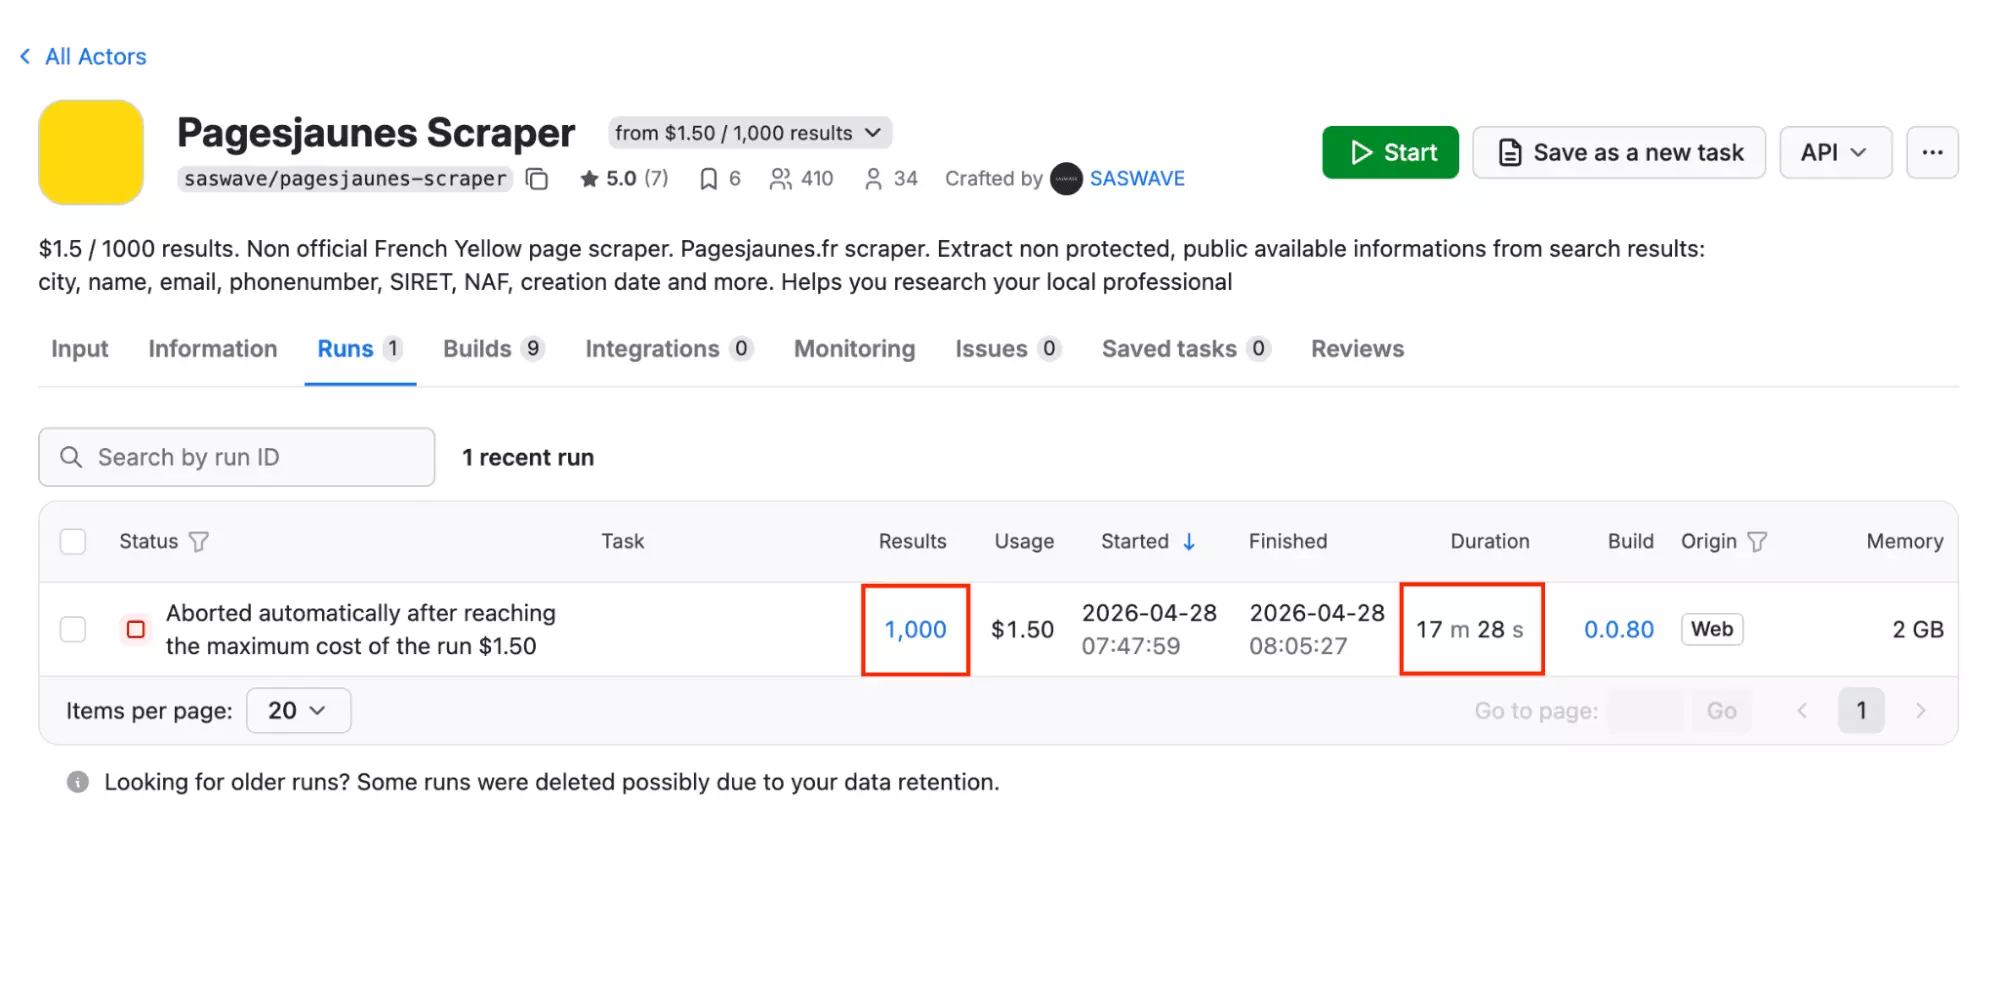Click the 2 GB memory cell
The image size is (1999, 982).
[1918, 630]
